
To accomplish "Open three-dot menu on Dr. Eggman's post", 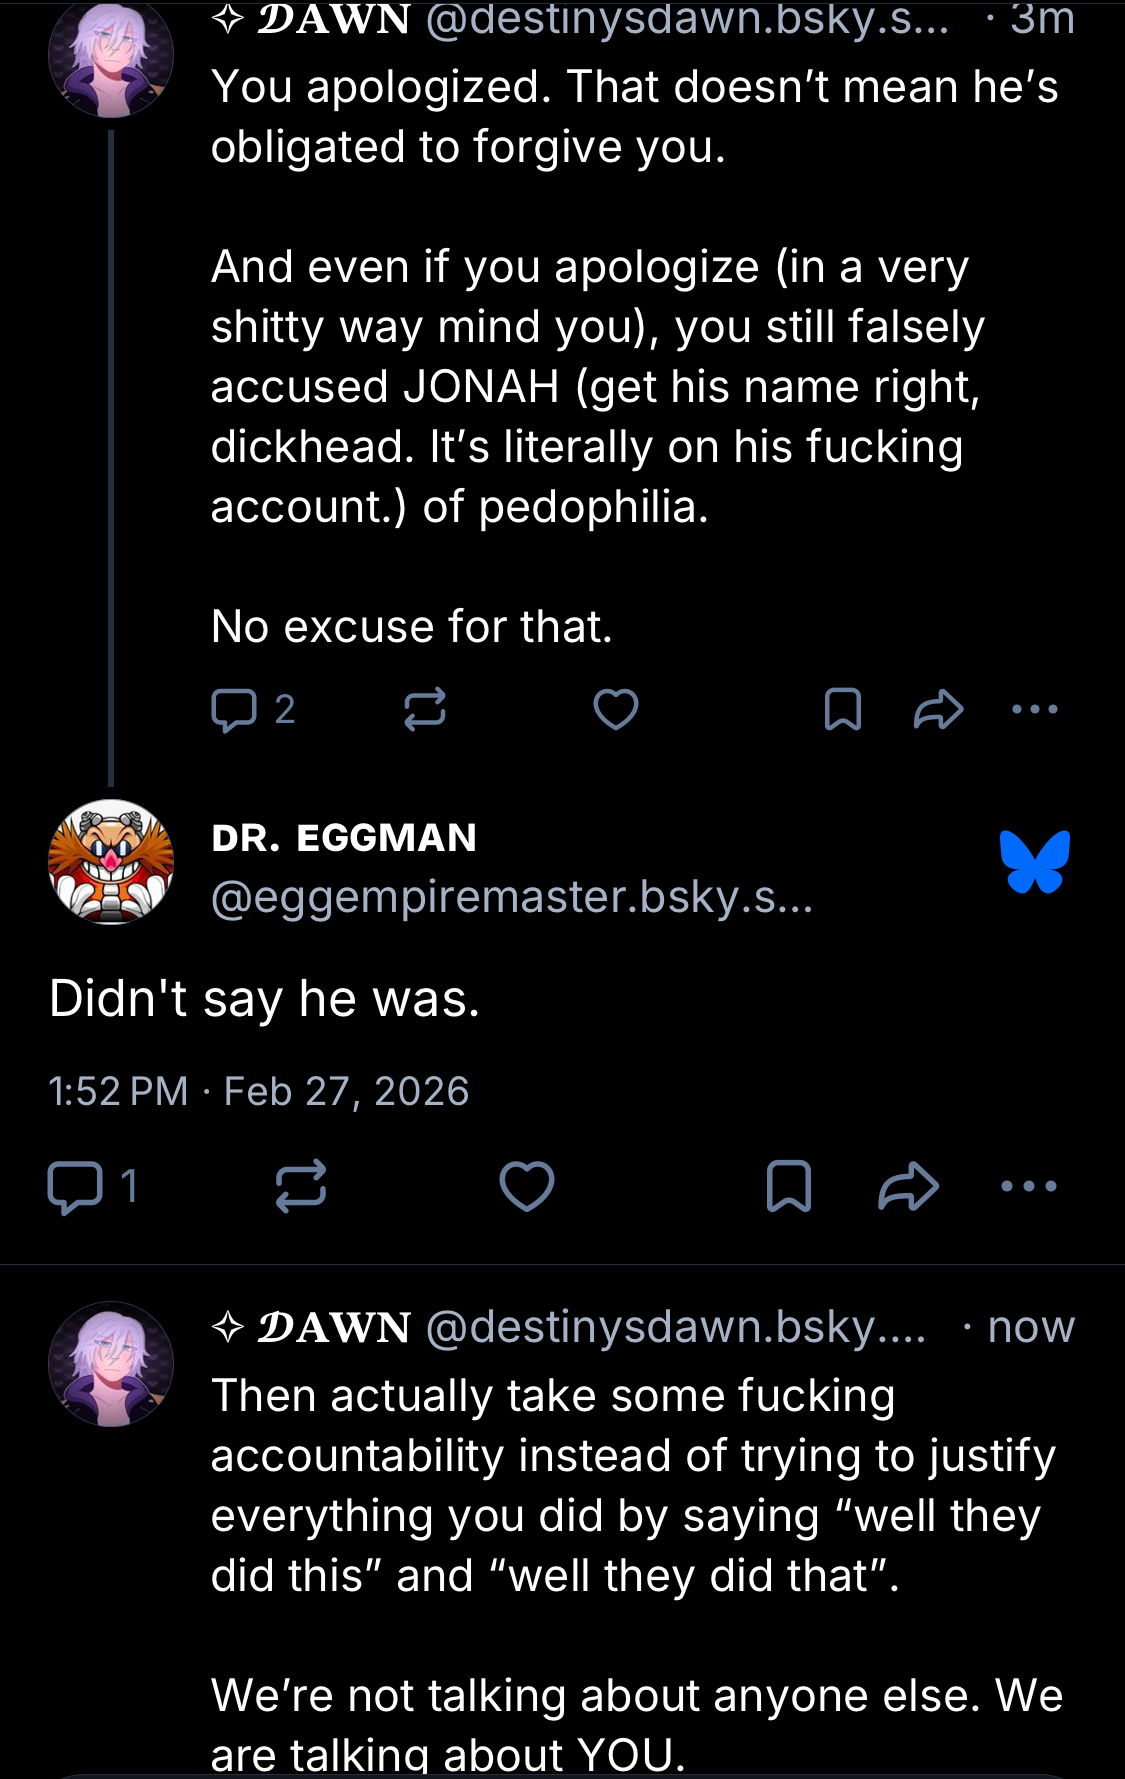I will tap(1028, 1187).
